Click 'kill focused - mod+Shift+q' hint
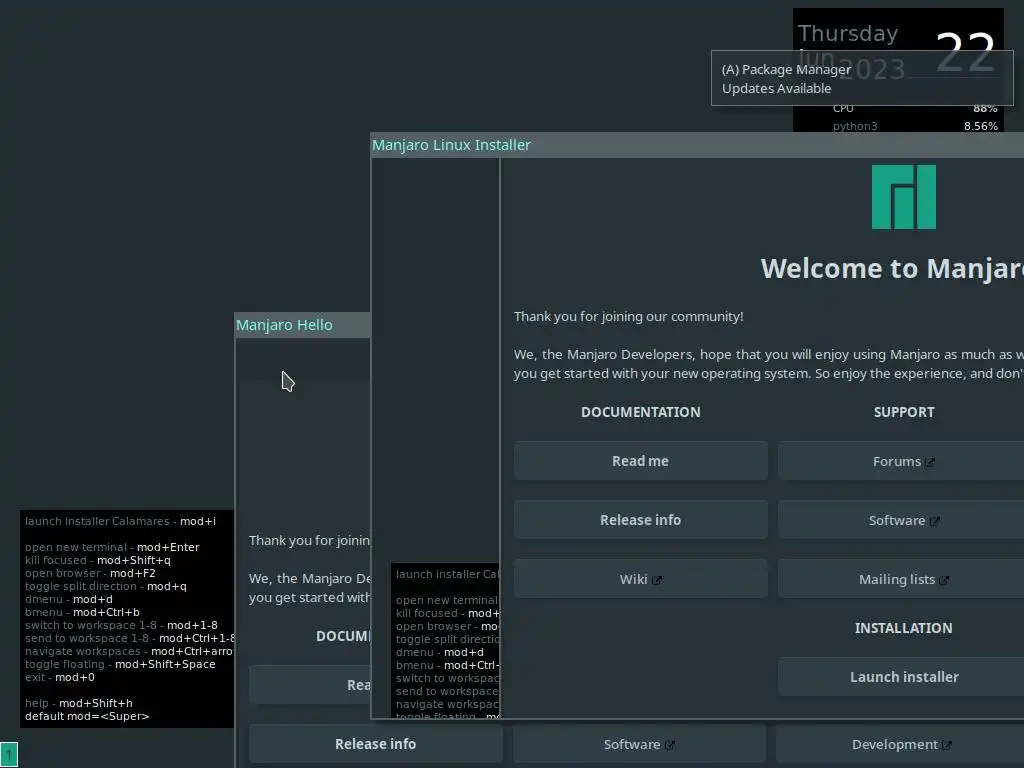Image resolution: width=1024 pixels, height=768 pixels. pyautogui.click(x=97, y=560)
